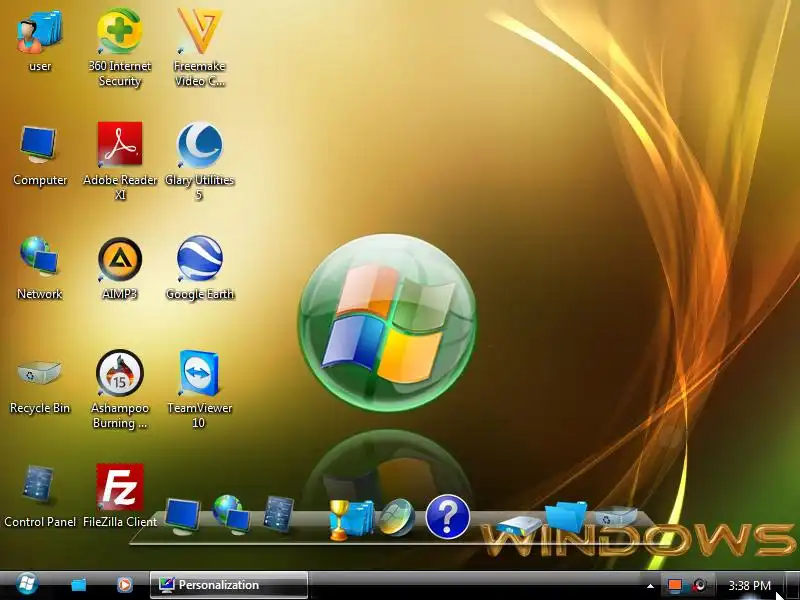Switch to Personalization window on taskbar

click(229, 585)
